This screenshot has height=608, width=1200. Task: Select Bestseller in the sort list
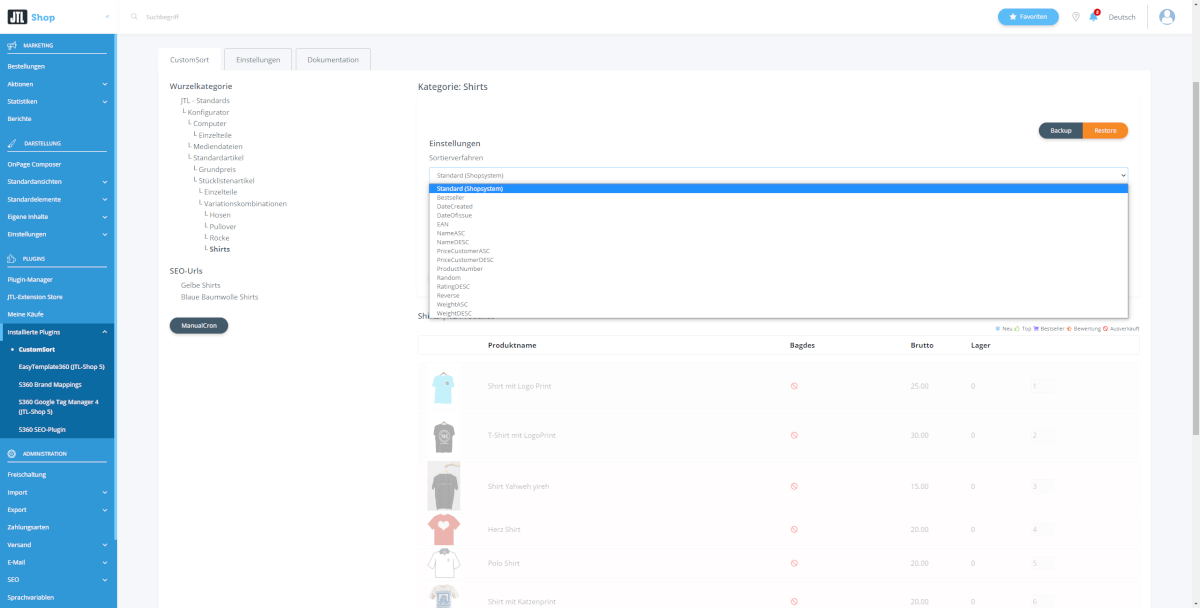pyautogui.click(x=450, y=198)
